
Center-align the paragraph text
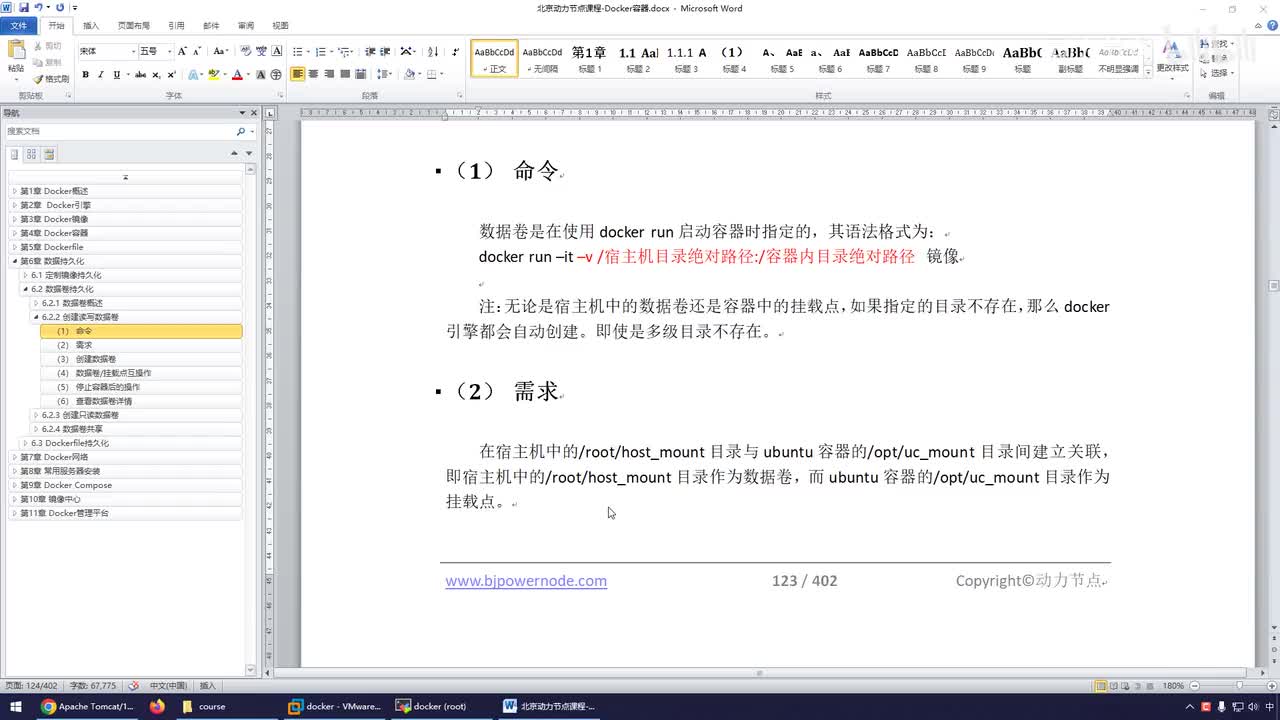click(314, 74)
